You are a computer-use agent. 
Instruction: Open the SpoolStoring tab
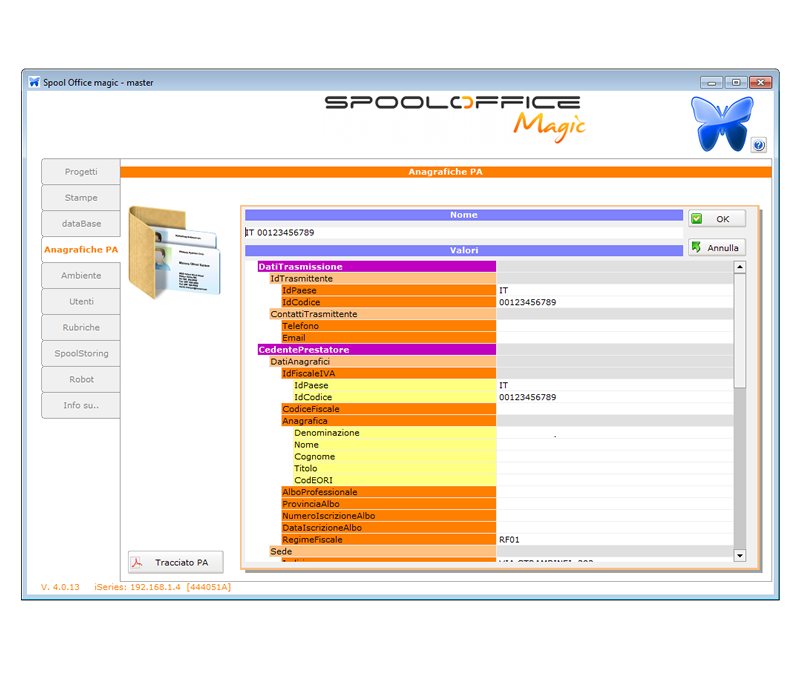(x=81, y=354)
